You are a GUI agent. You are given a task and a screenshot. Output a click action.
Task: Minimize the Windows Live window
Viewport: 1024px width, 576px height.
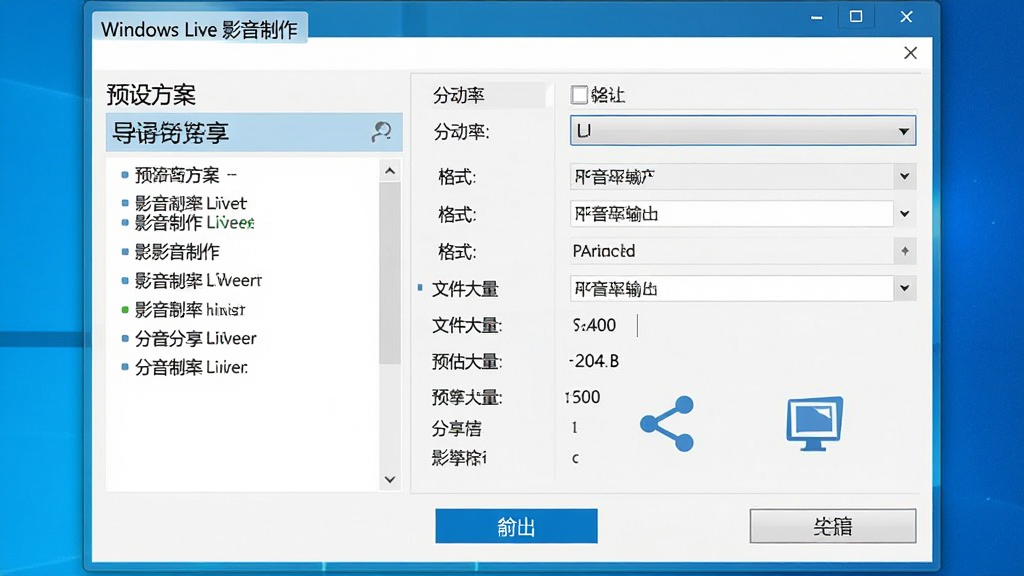[x=816, y=18]
